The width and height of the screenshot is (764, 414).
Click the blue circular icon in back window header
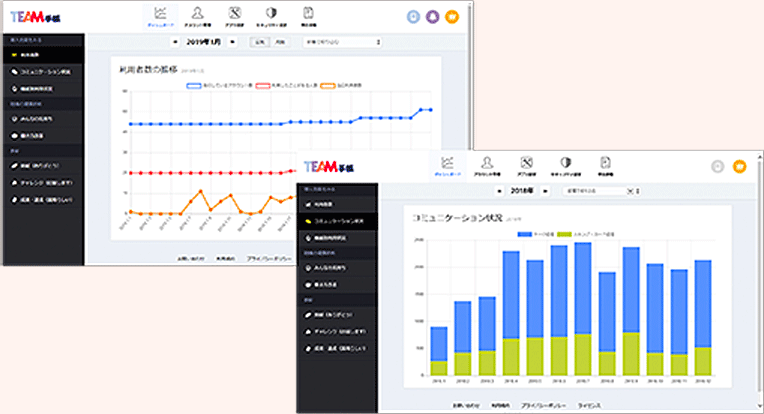tap(413, 17)
